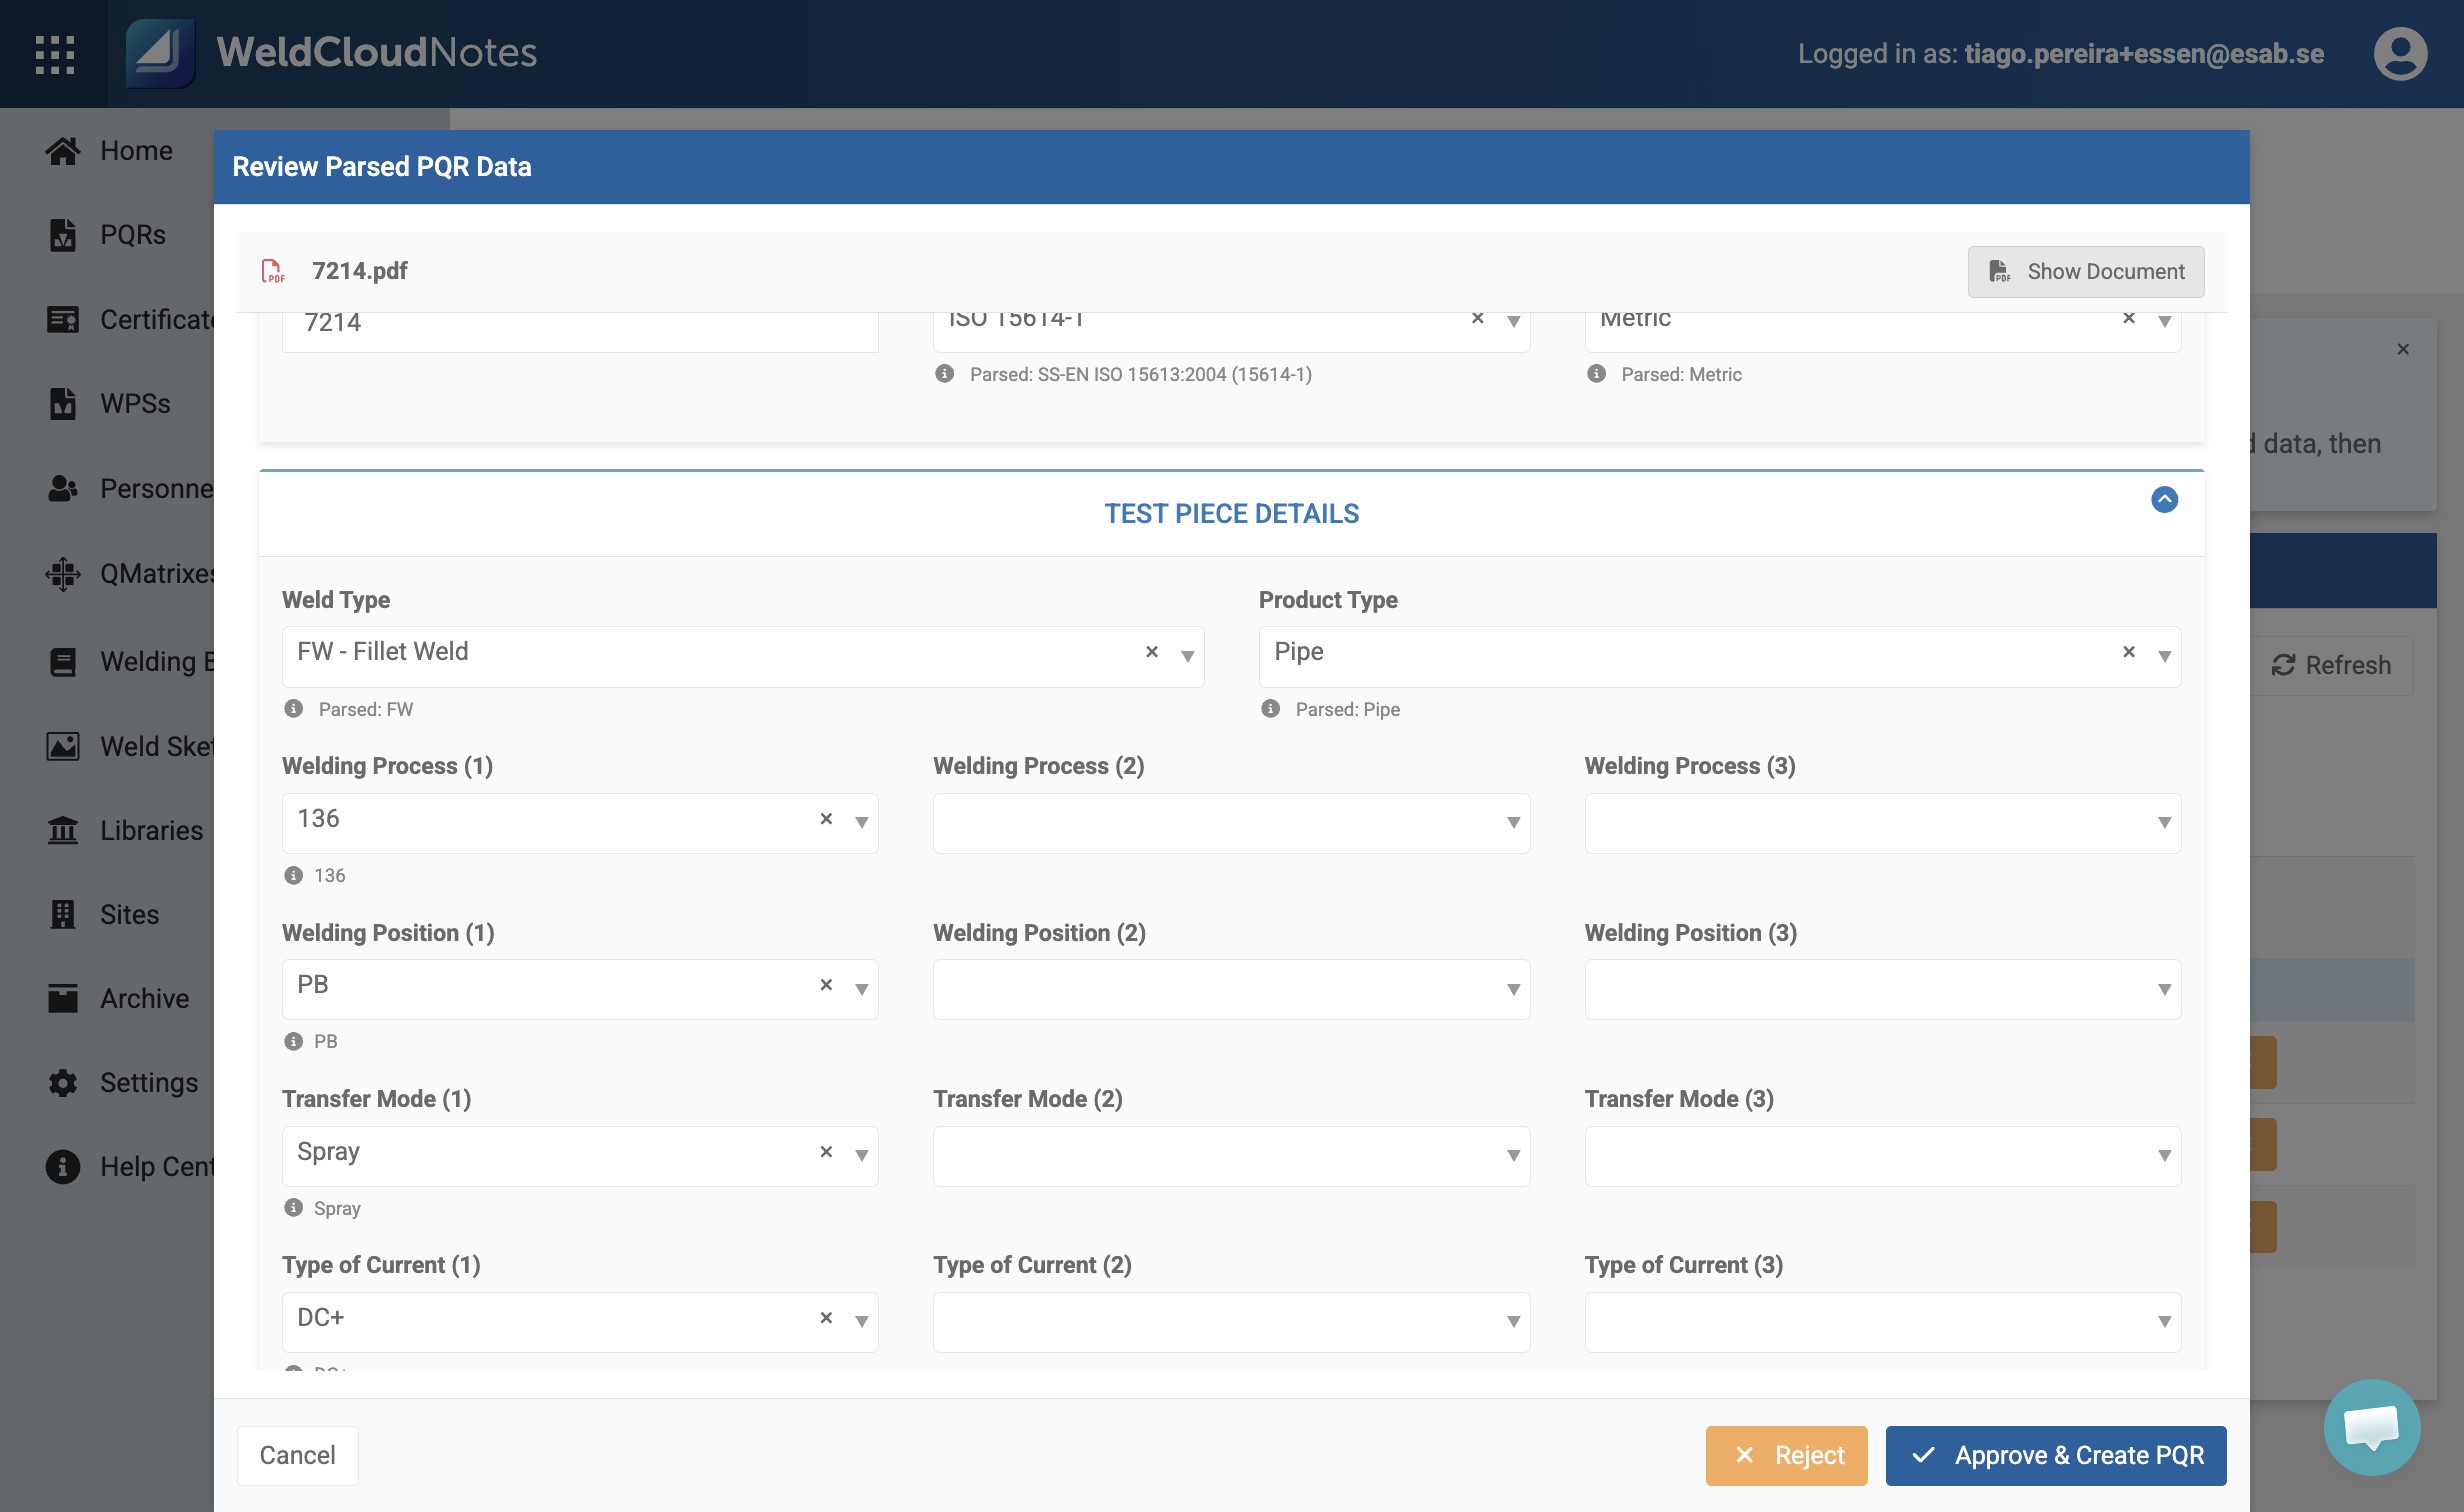Image resolution: width=2464 pixels, height=1512 pixels.
Task: Open the Welding Position (2) dropdown
Action: [1231, 990]
